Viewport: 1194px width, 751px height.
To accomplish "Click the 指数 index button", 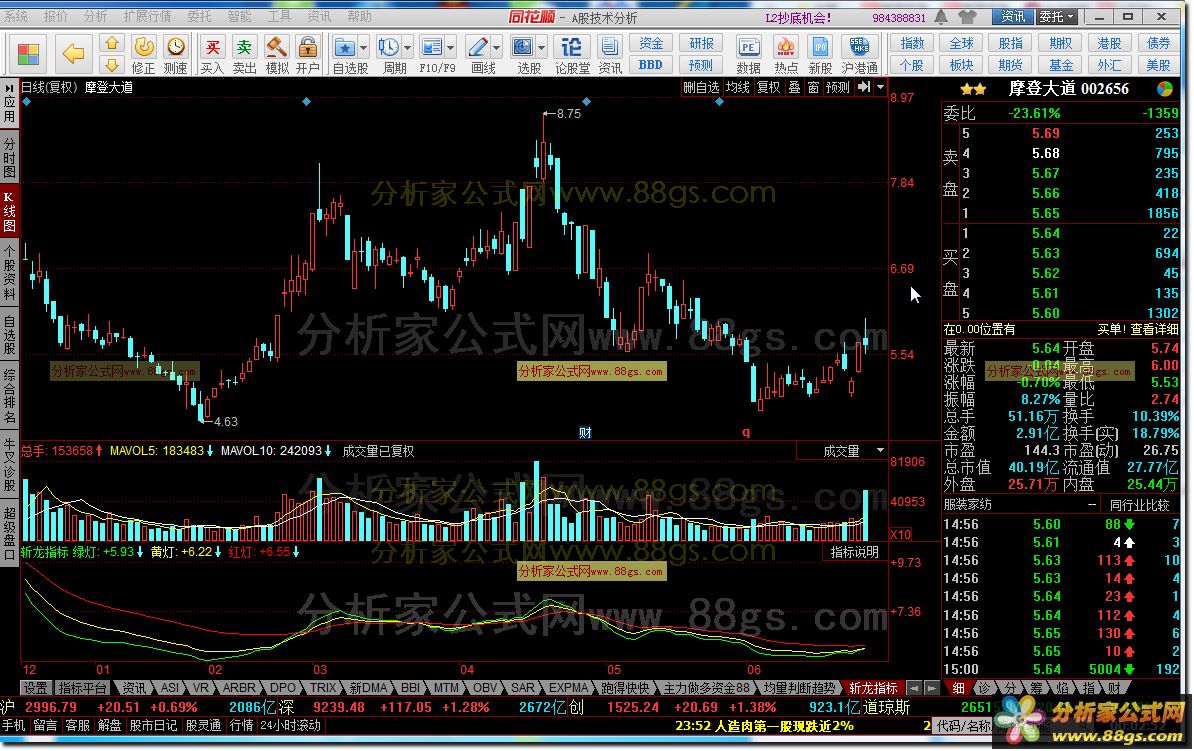I will [911, 43].
